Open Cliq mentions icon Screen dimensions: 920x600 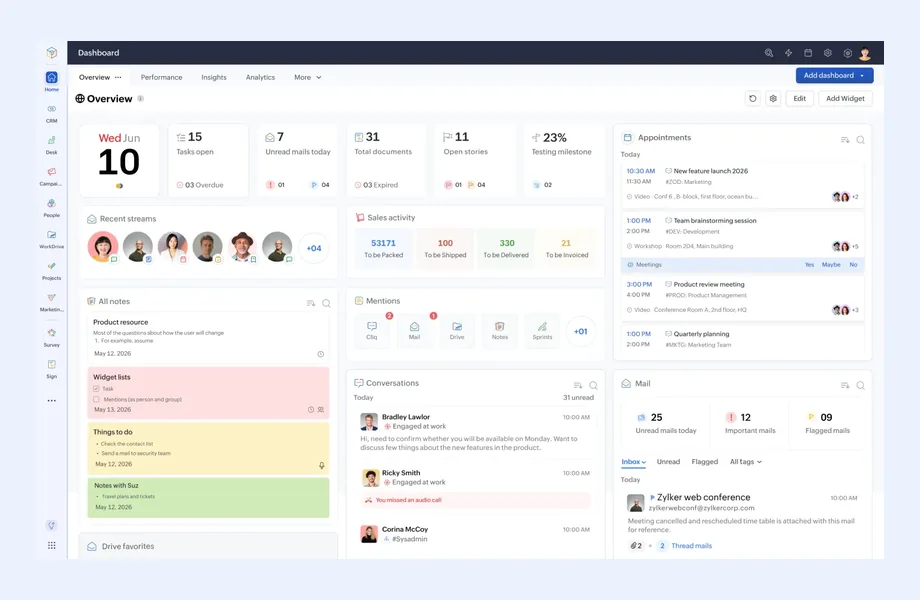371,330
